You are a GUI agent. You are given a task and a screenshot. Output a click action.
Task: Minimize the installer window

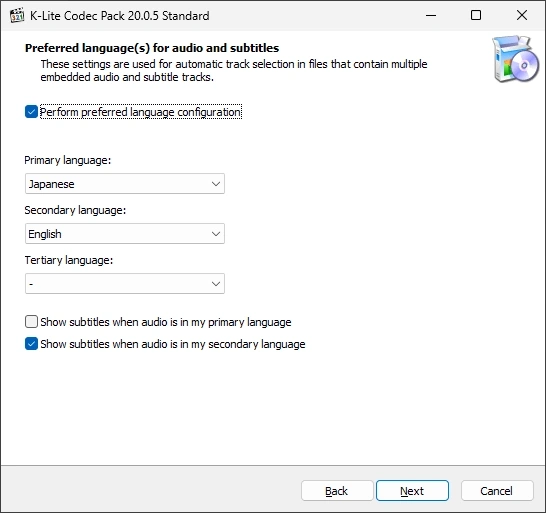coord(431,15)
